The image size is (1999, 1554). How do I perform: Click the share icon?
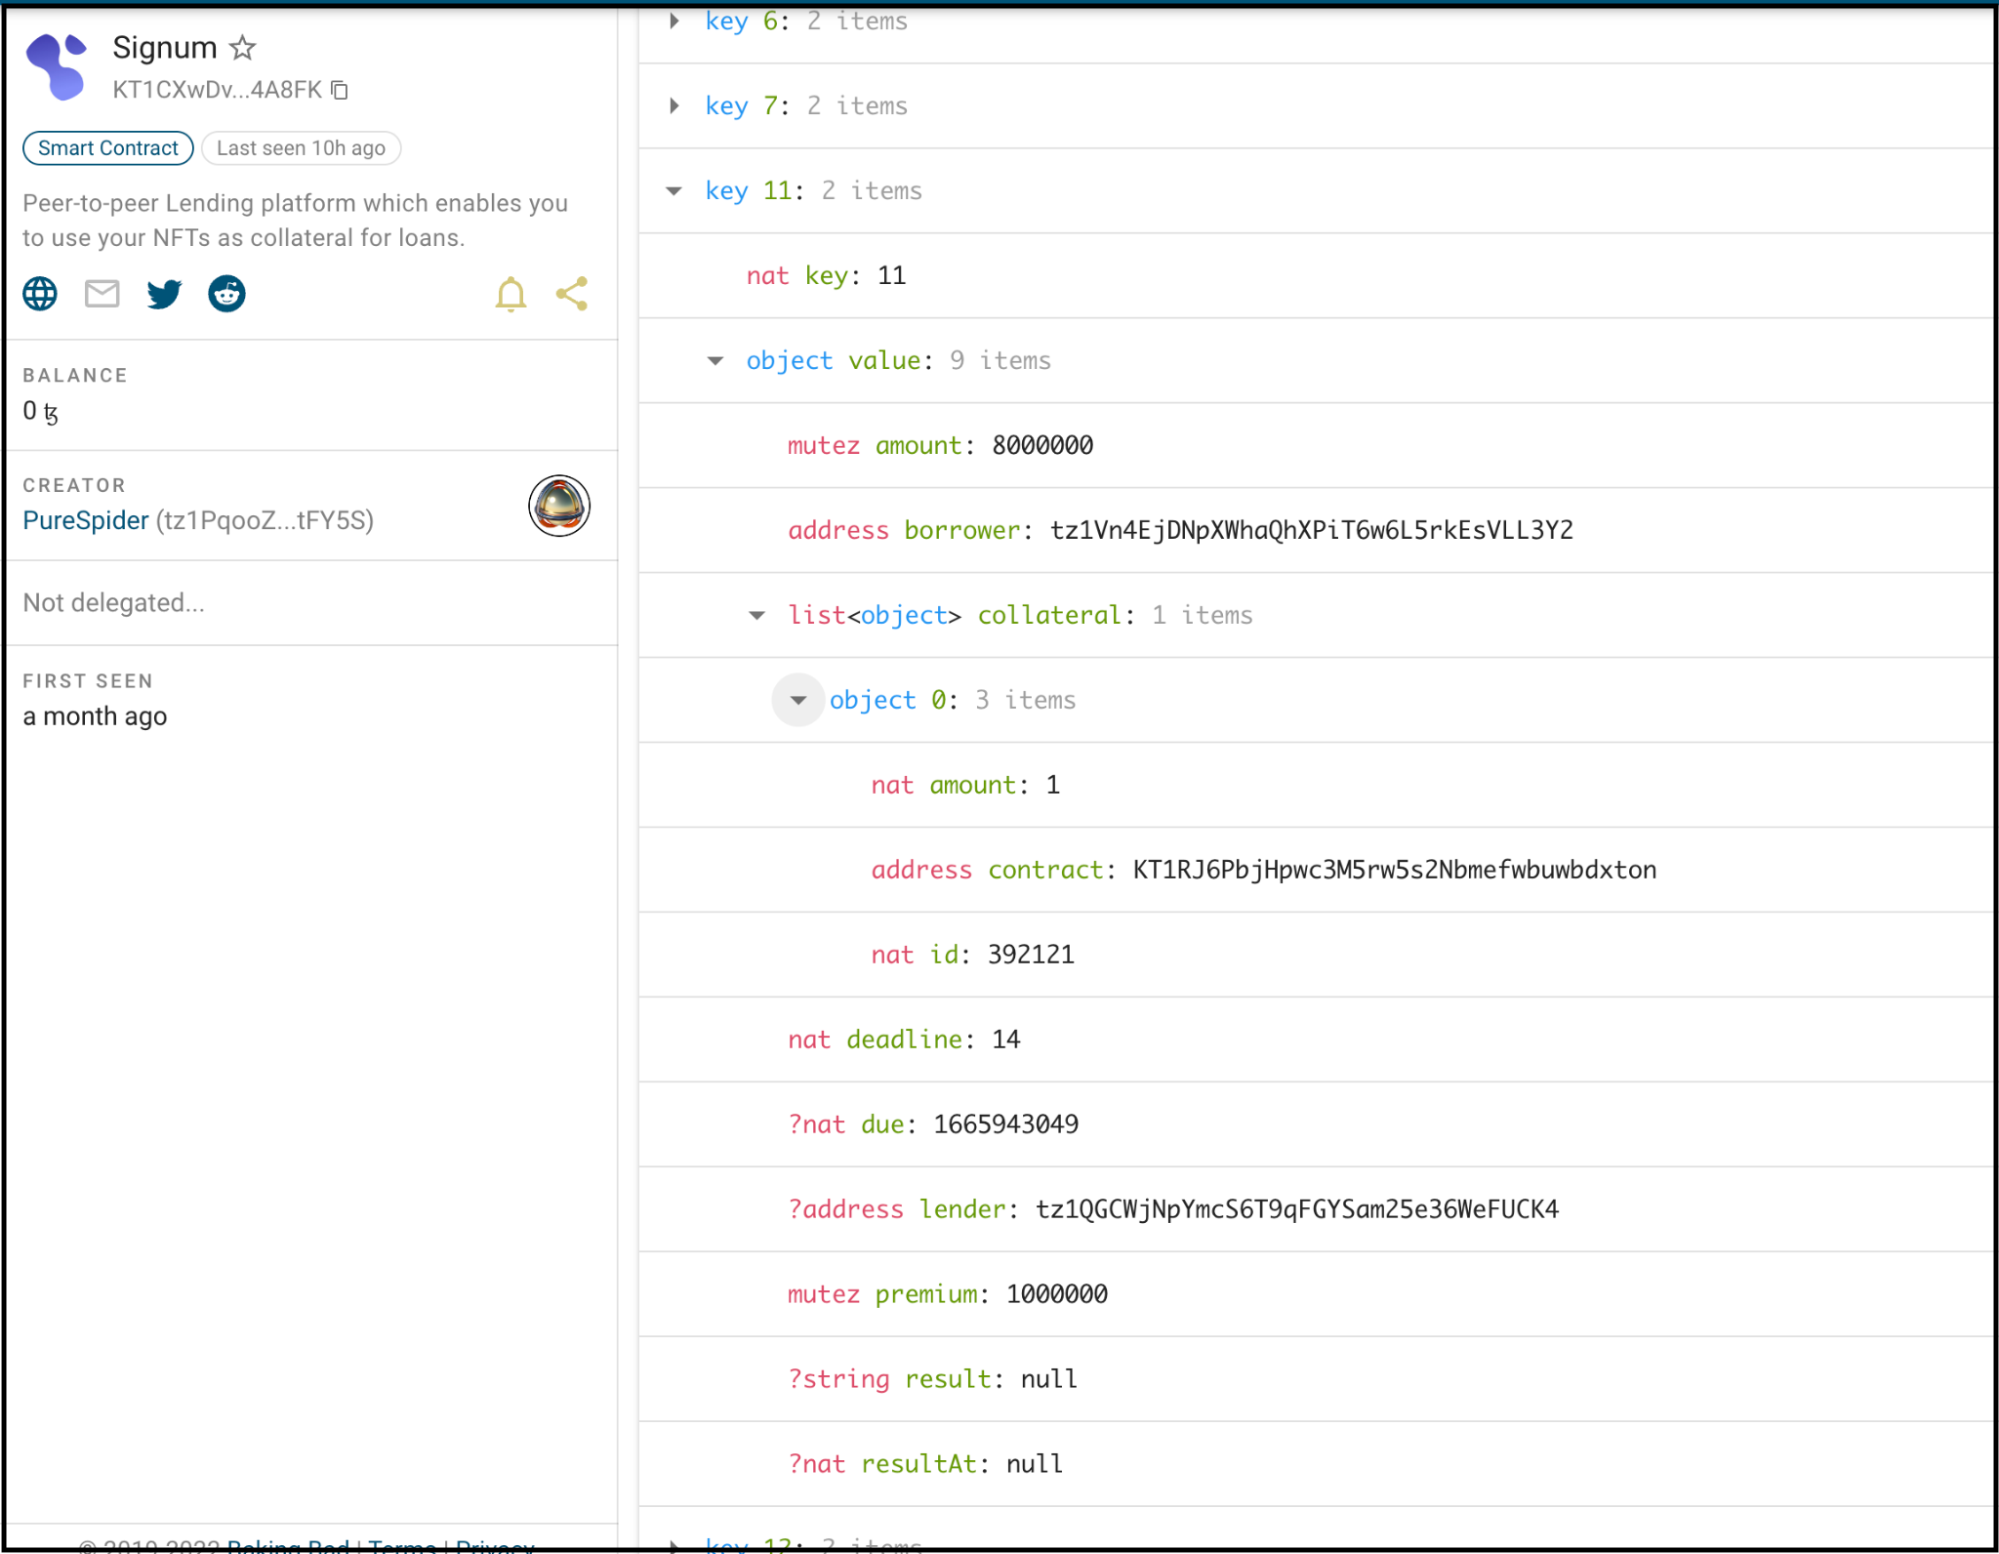pos(572,294)
